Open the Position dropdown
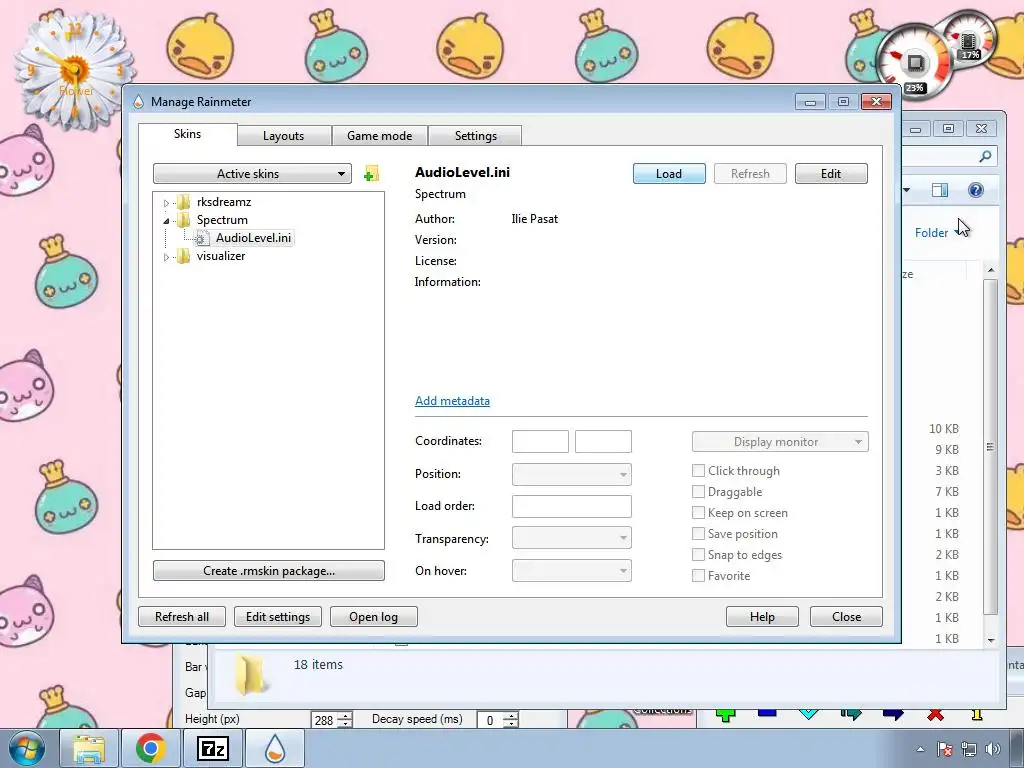 tap(571, 474)
